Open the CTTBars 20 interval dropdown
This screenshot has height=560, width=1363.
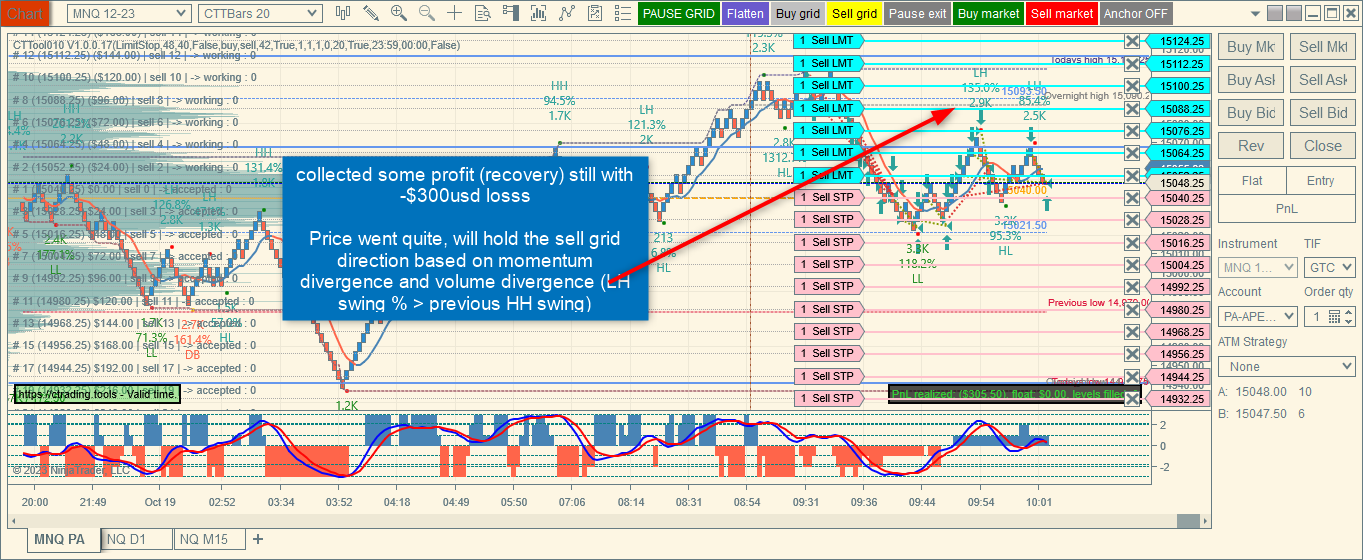260,13
